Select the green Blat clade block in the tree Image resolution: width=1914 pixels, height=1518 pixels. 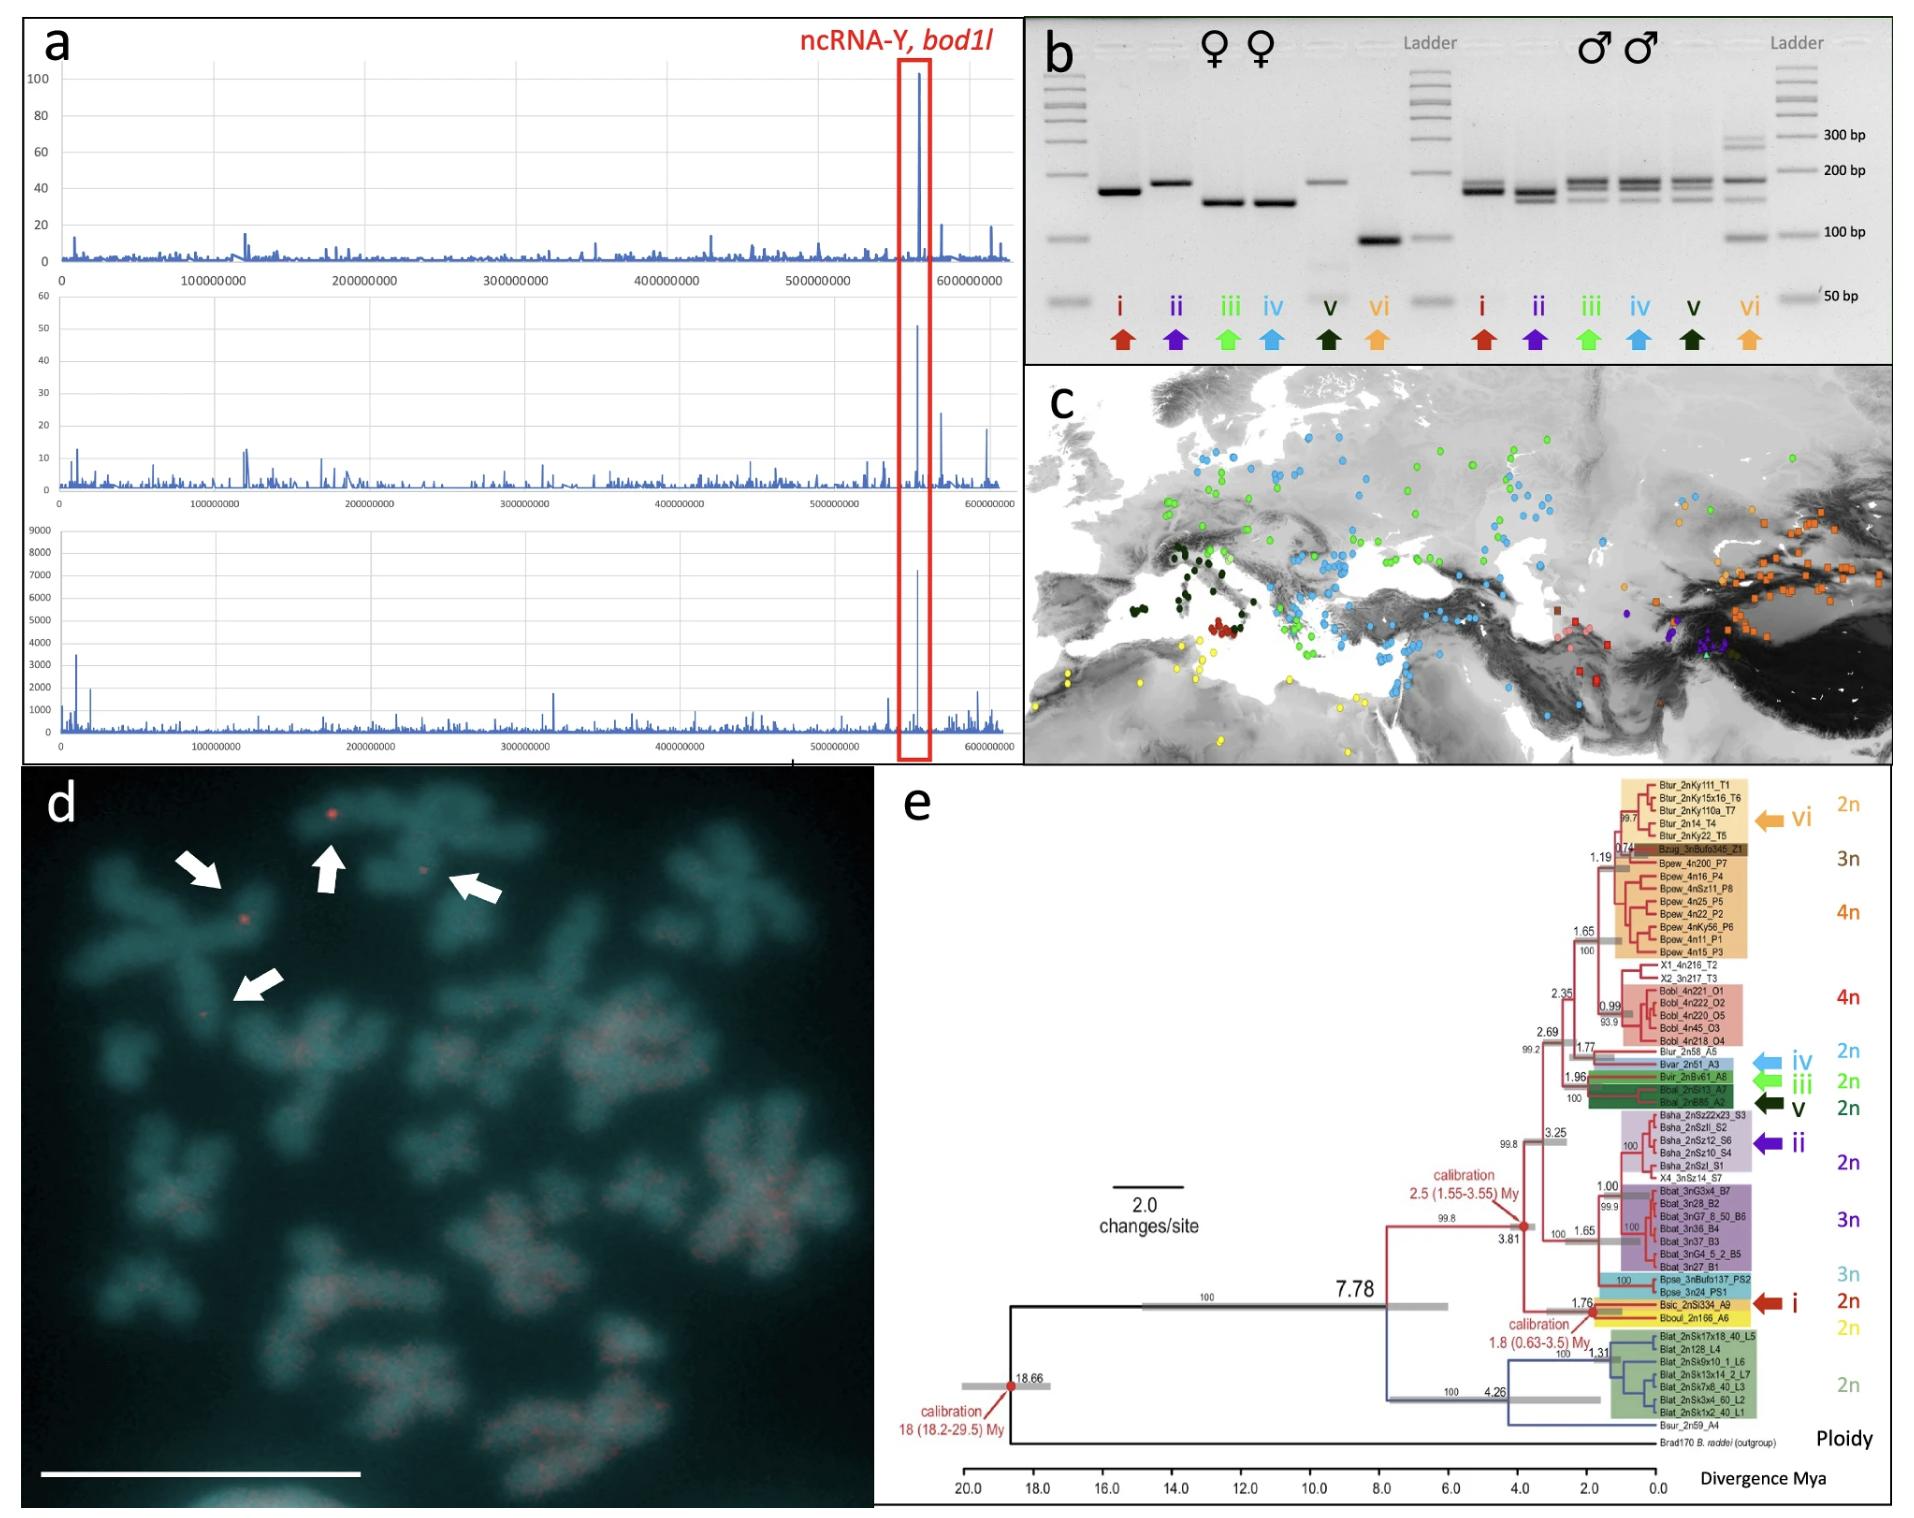click(x=1680, y=1374)
